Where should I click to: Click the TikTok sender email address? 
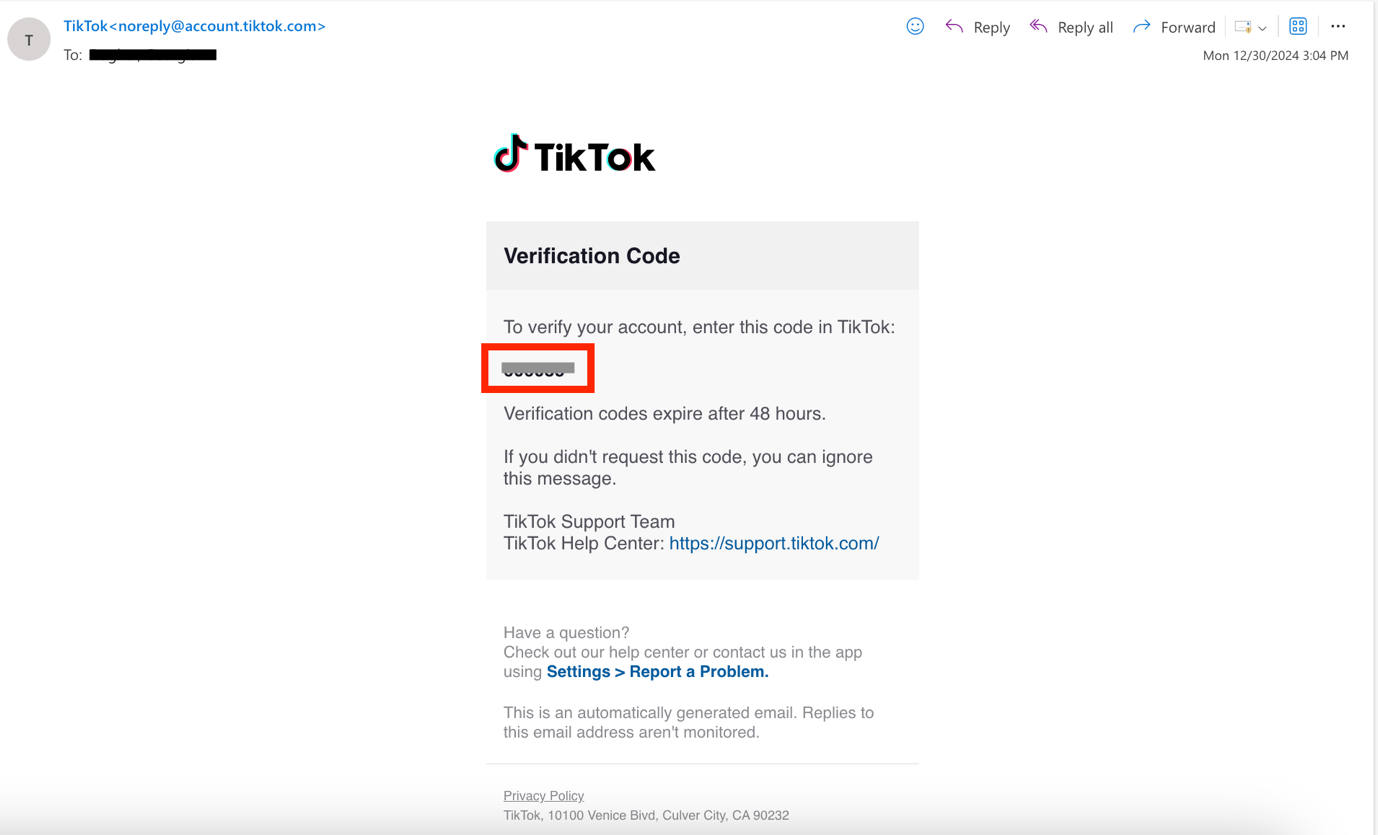tap(194, 25)
